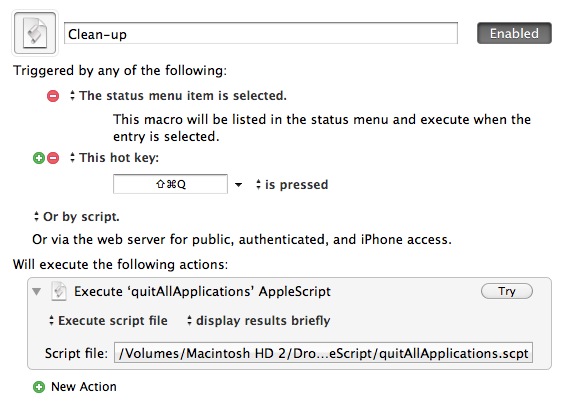565x411 pixels.
Task: Open the 'display results briefly' popup
Action: pos(258,321)
